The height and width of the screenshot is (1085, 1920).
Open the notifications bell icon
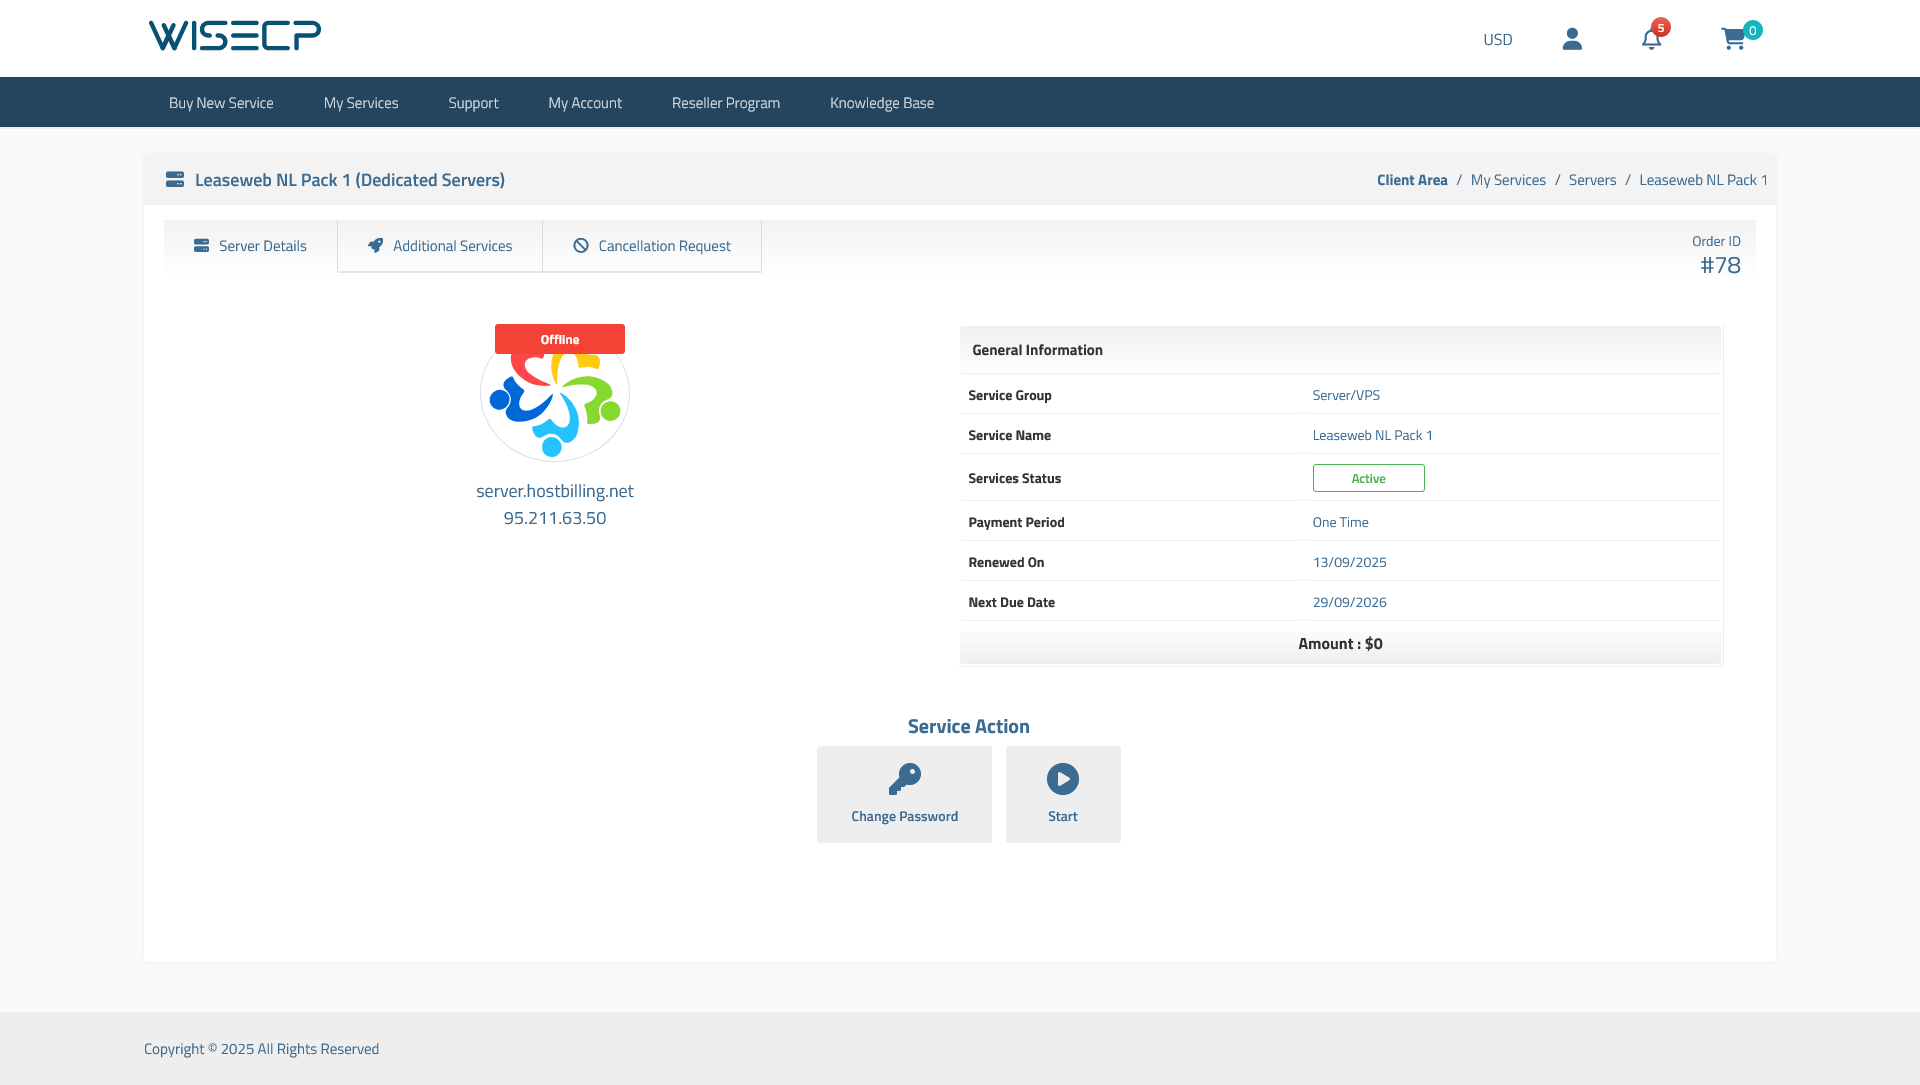pyautogui.click(x=1651, y=39)
